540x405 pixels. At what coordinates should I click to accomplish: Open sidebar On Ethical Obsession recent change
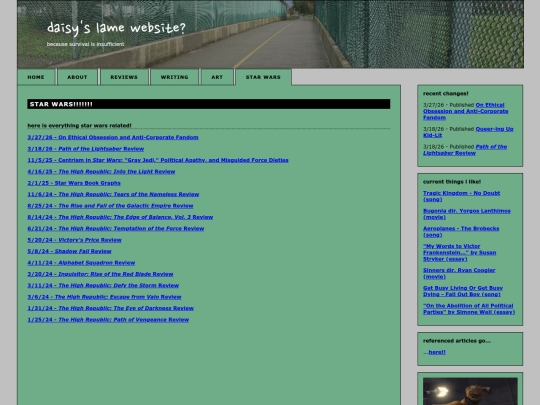[466, 111]
